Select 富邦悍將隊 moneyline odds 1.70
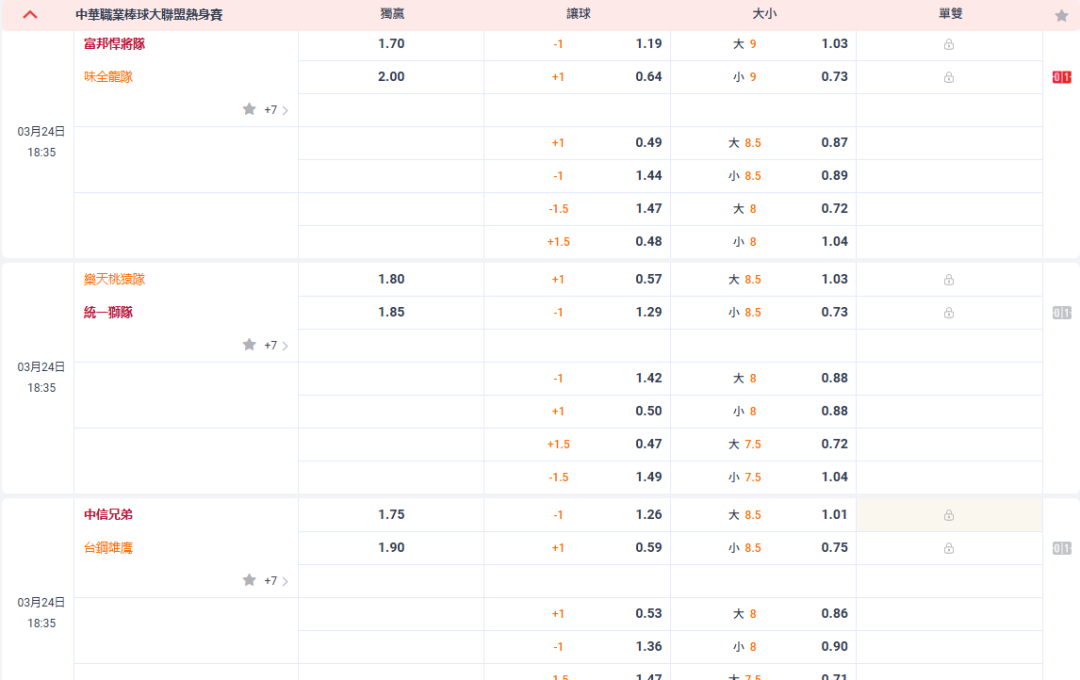The height and width of the screenshot is (680, 1080). pos(391,44)
